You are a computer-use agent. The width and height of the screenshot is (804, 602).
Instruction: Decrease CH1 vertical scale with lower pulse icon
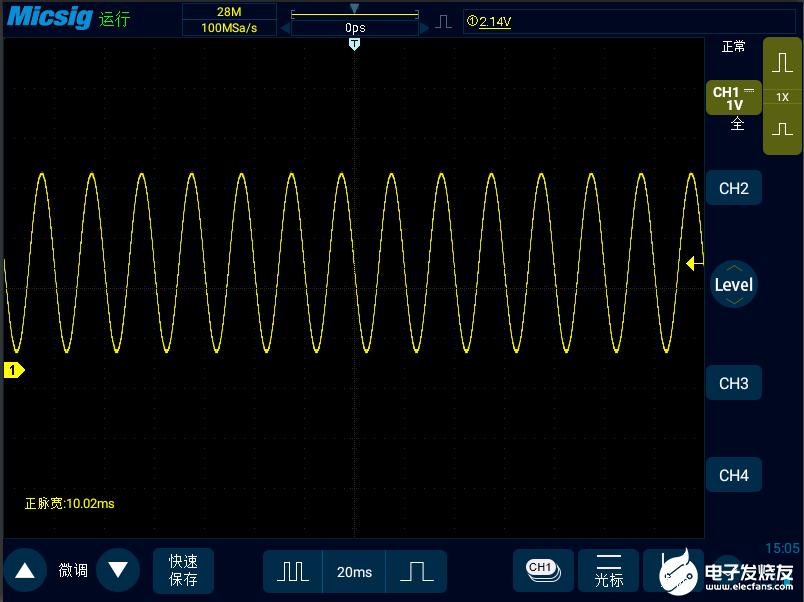(782, 129)
